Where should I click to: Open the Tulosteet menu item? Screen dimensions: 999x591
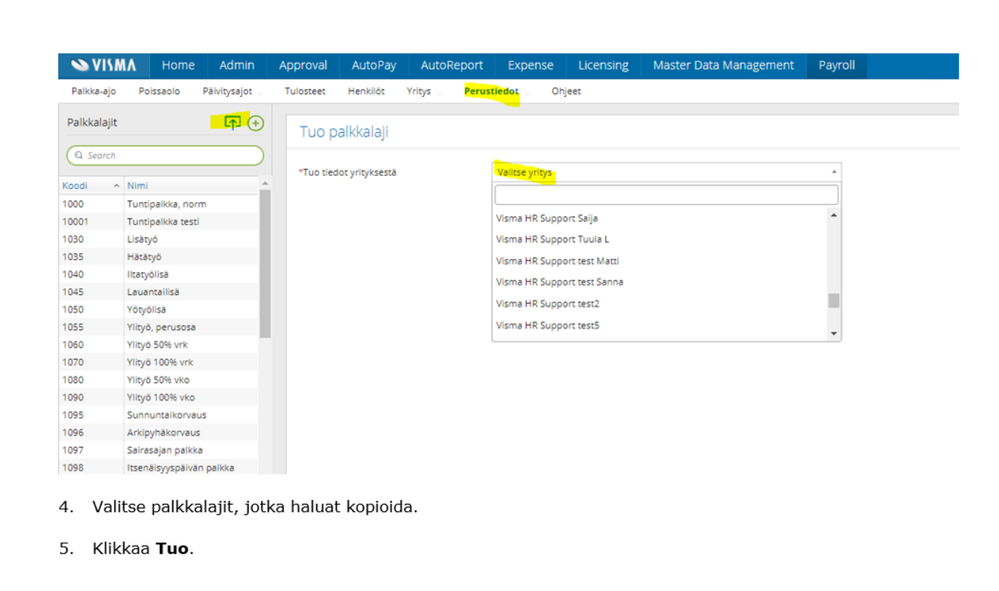point(305,91)
